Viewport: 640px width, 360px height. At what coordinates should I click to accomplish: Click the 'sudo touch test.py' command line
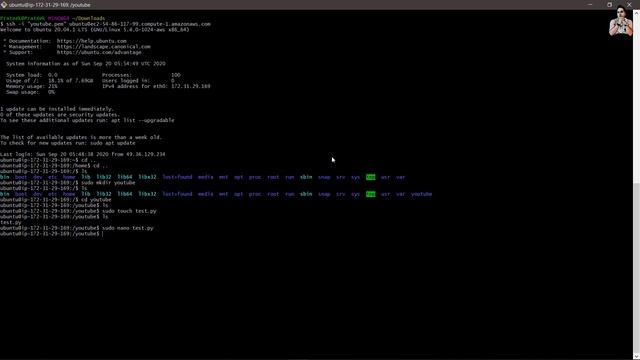(78, 211)
